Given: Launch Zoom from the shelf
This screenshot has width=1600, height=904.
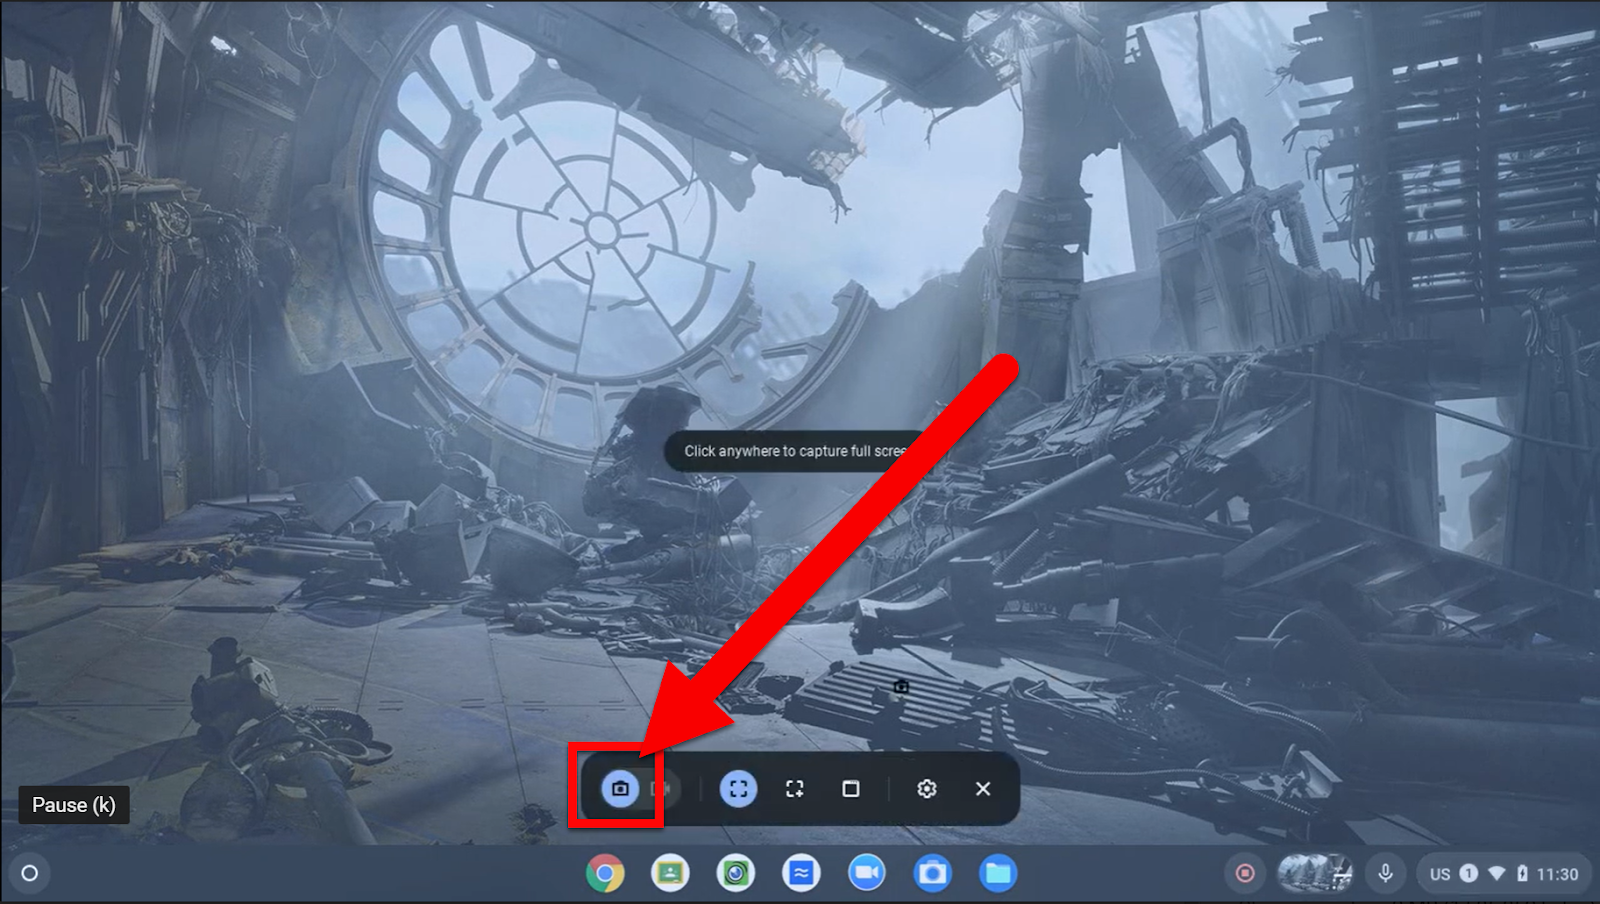Looking at the screenshot, I should click(x=867, y=873).
